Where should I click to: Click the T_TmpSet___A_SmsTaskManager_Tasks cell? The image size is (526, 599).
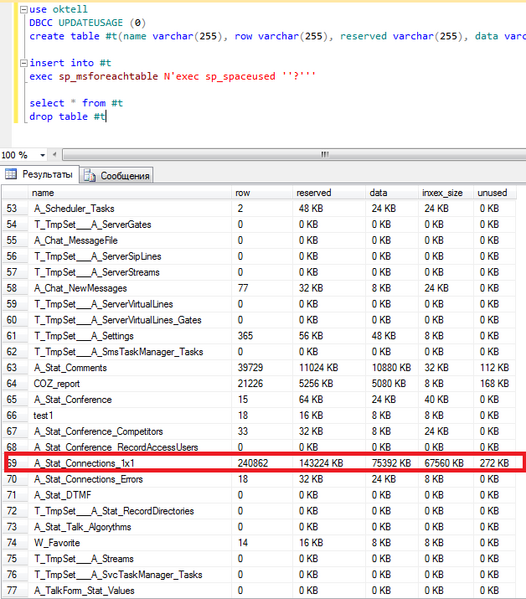130,352
